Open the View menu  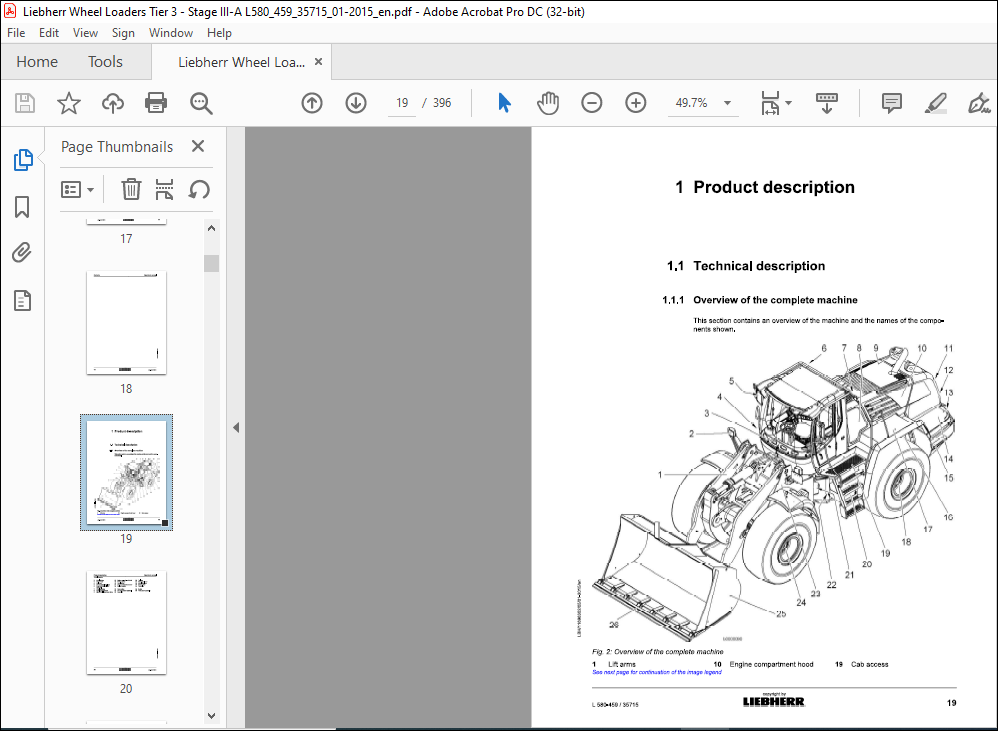click(x=85, y=33)
